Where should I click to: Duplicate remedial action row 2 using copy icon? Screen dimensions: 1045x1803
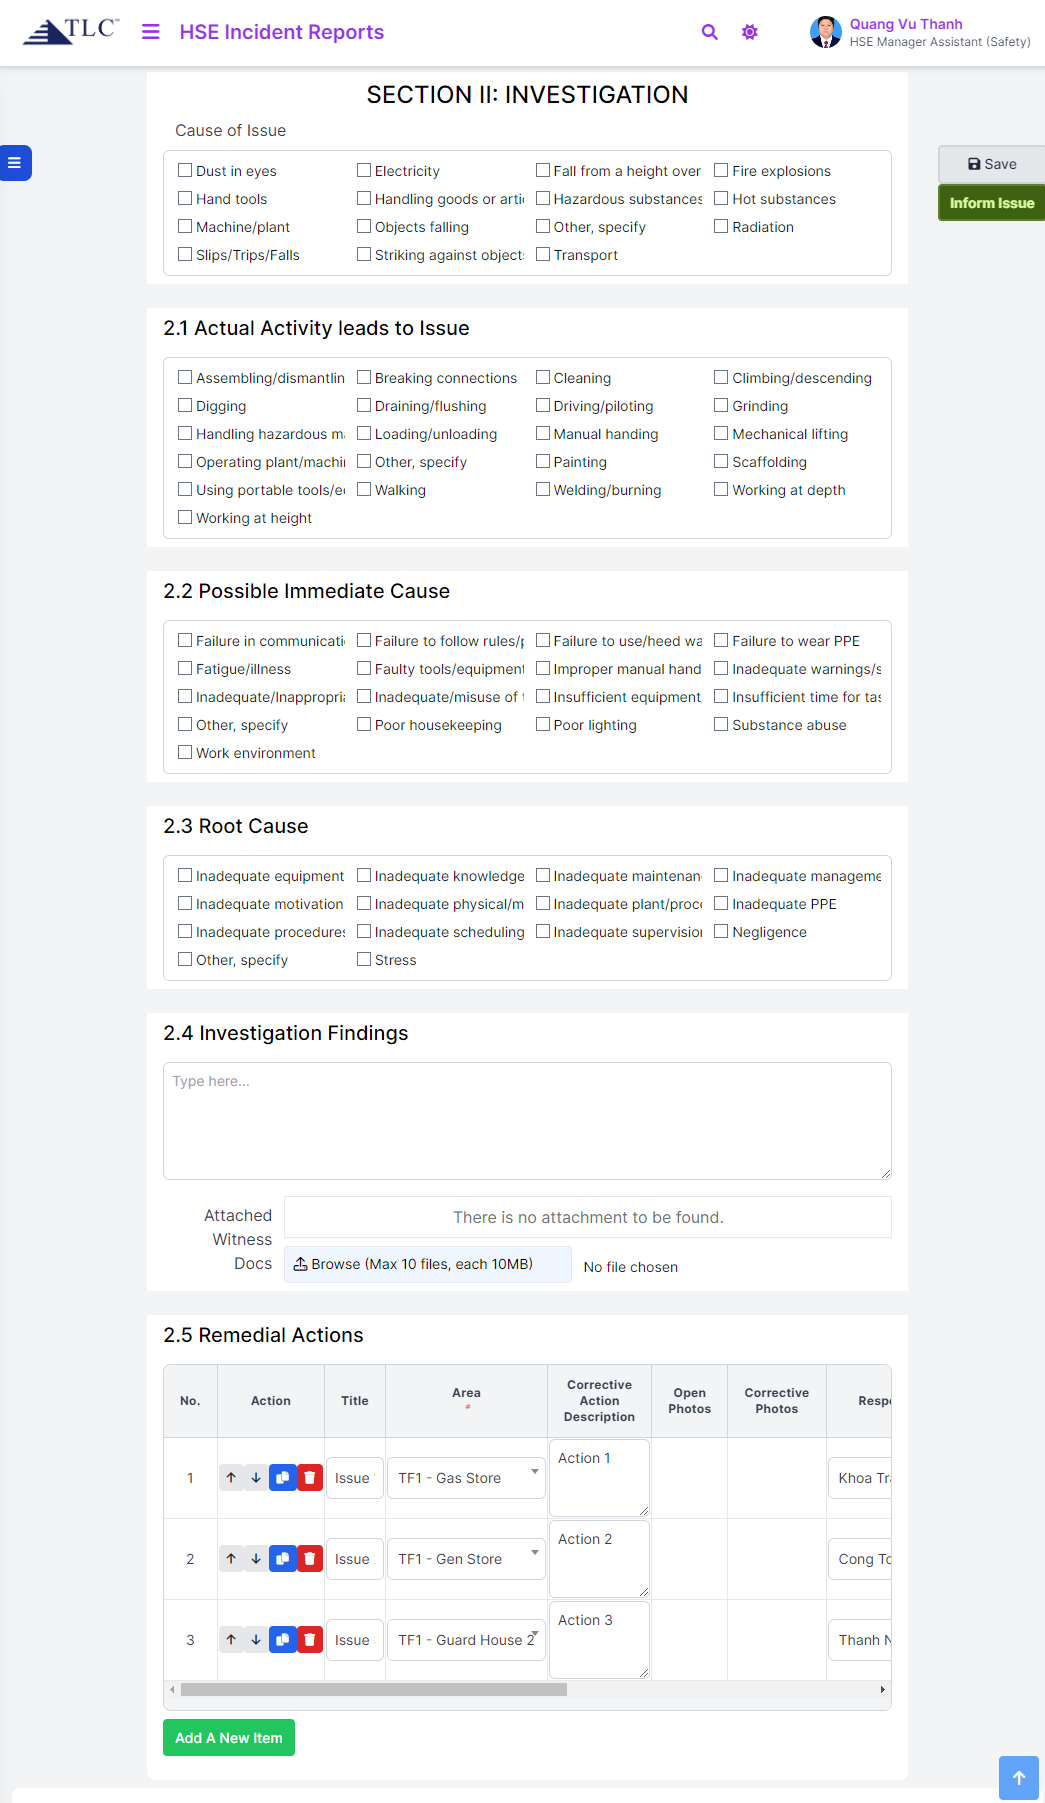click(x=283, y=1559)
